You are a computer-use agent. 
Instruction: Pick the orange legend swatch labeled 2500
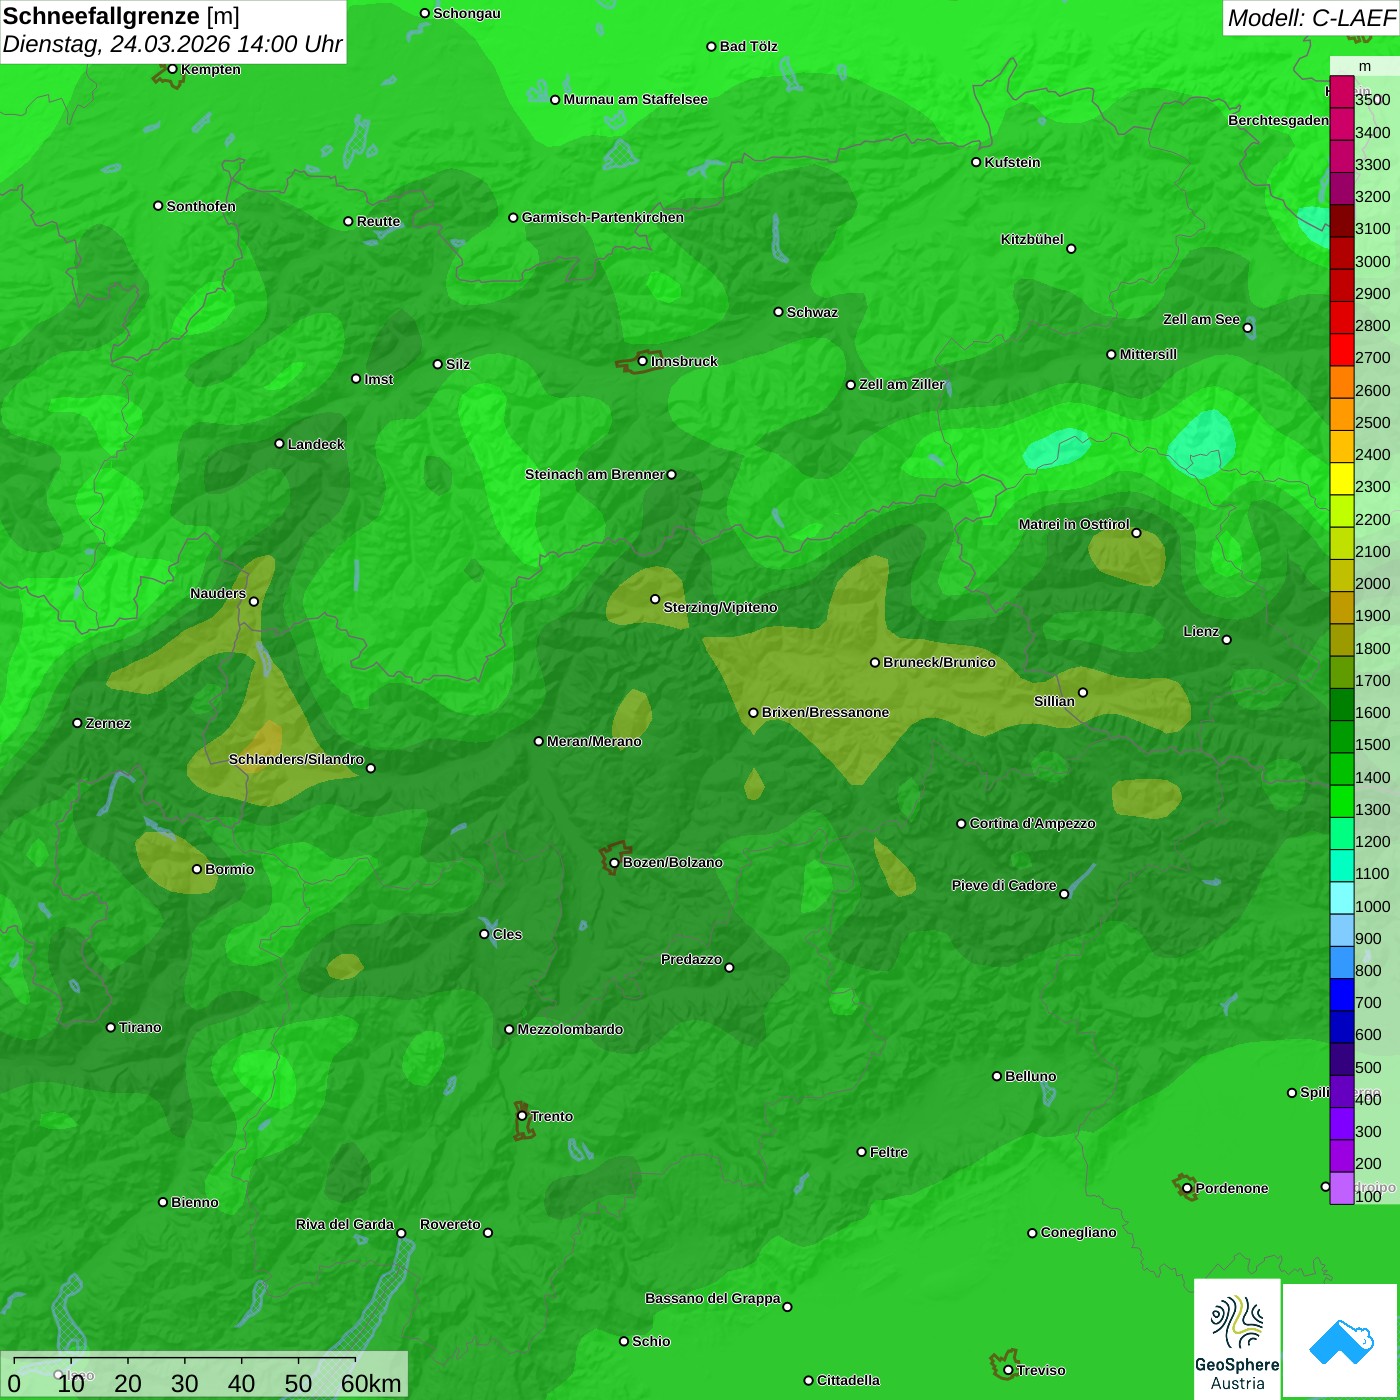click(1342, 415)
